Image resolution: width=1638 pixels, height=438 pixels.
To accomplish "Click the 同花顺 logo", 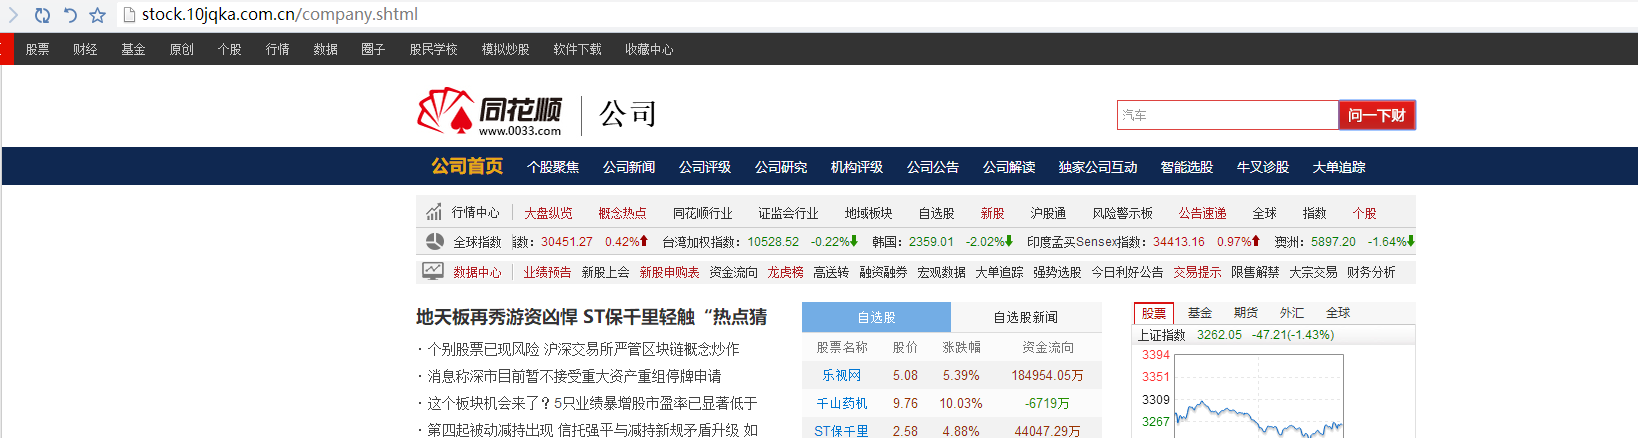I will (x=490, y=112).
